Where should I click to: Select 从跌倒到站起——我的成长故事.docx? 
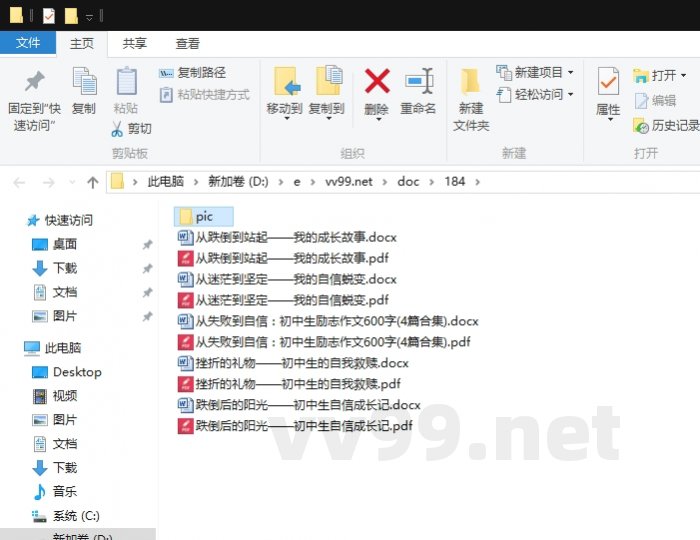pos(287,237)
